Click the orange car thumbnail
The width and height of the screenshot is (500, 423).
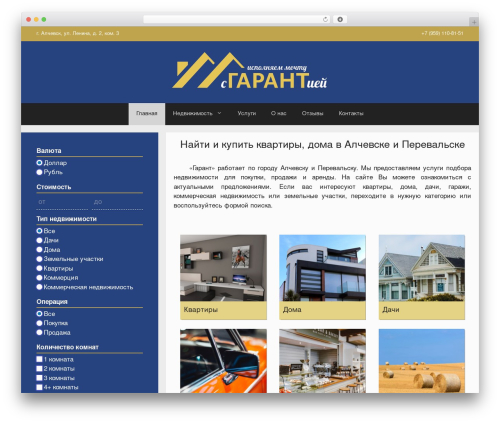223,361
